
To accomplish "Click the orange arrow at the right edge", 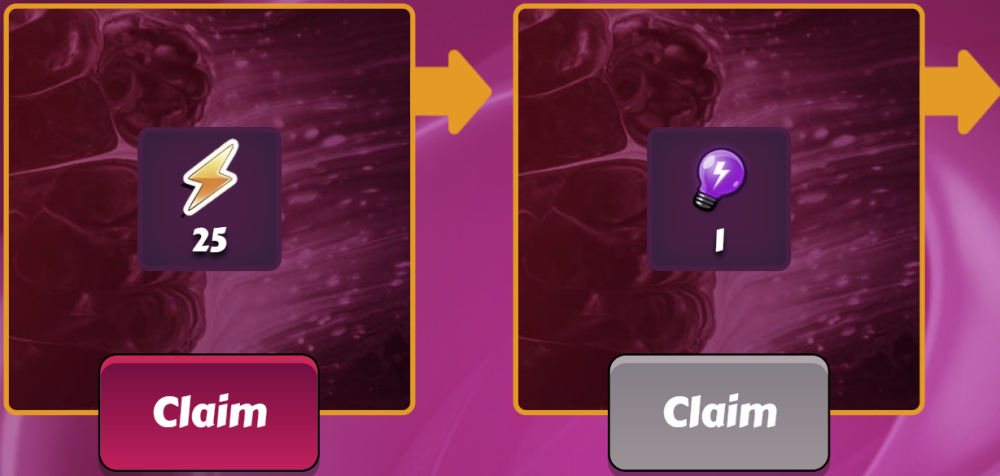I will click(x=962, y=92).
